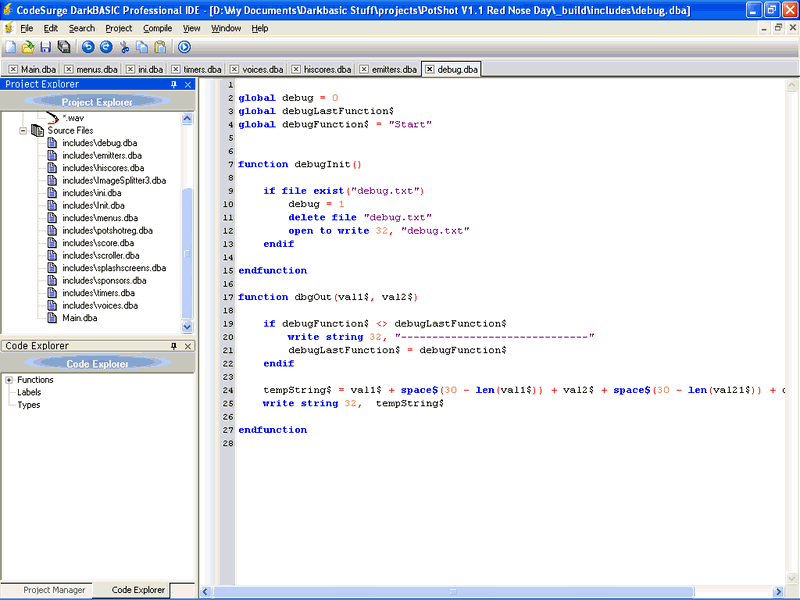
Task: Click the Open file folder icon
Action: click(28, 47)
